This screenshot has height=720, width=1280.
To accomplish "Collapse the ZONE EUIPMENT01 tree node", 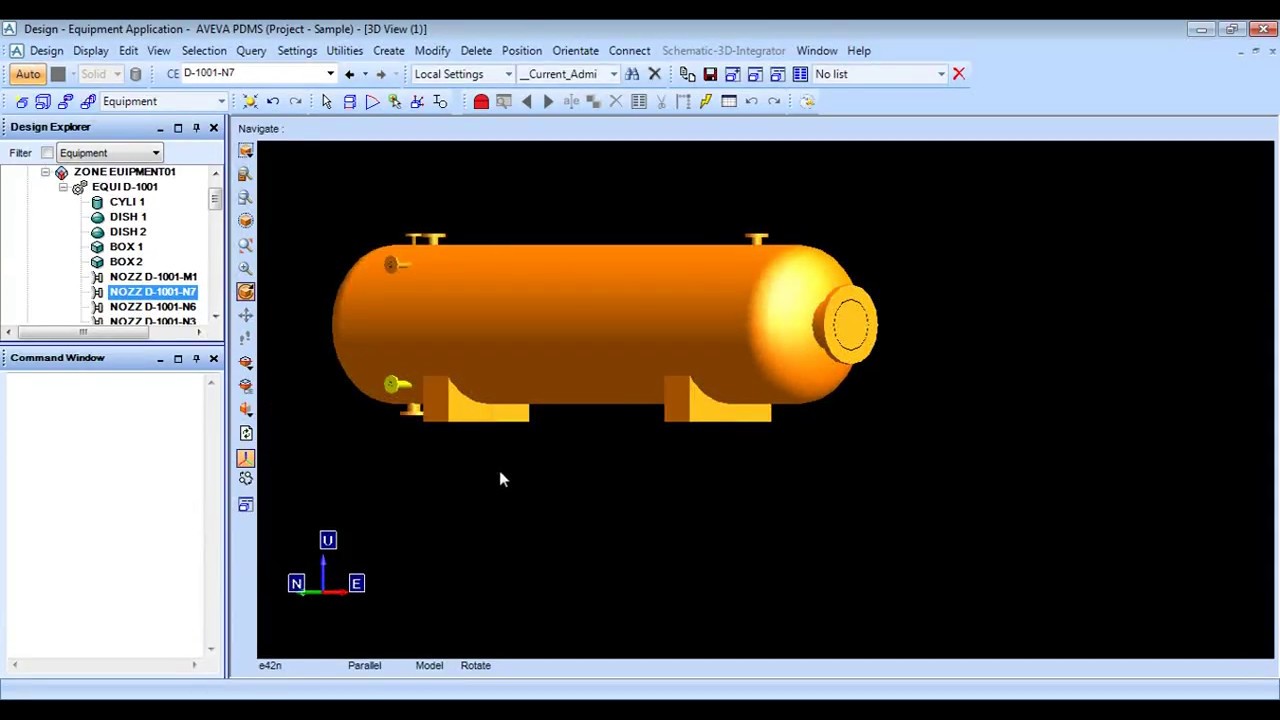I will 45,172.
